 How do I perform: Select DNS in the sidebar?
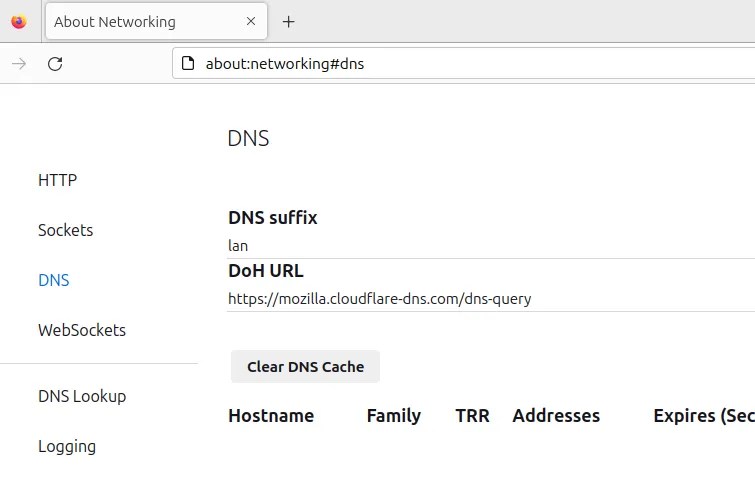54,280
